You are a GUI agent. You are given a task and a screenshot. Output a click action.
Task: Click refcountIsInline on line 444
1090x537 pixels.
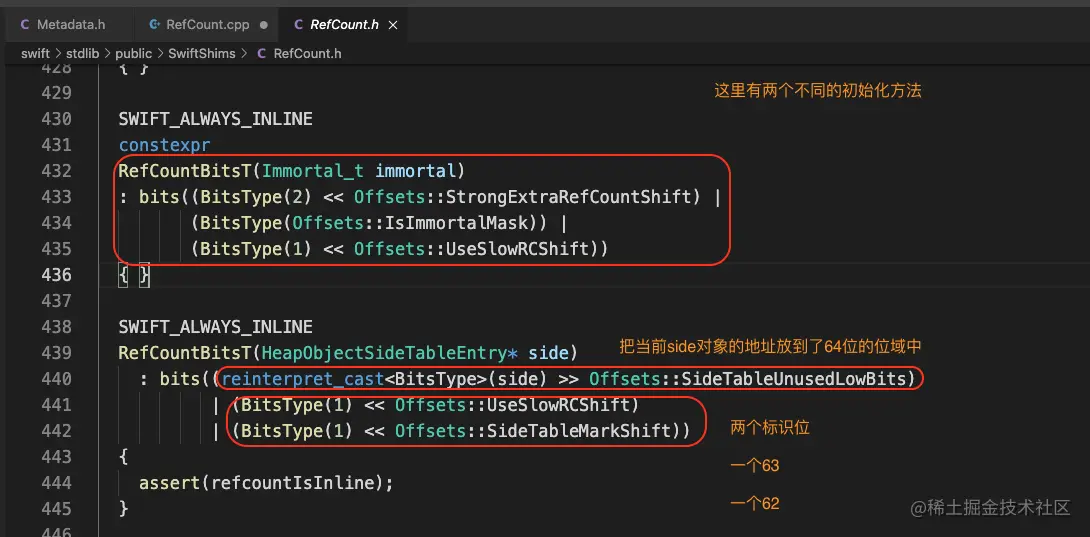coord(294,483)
